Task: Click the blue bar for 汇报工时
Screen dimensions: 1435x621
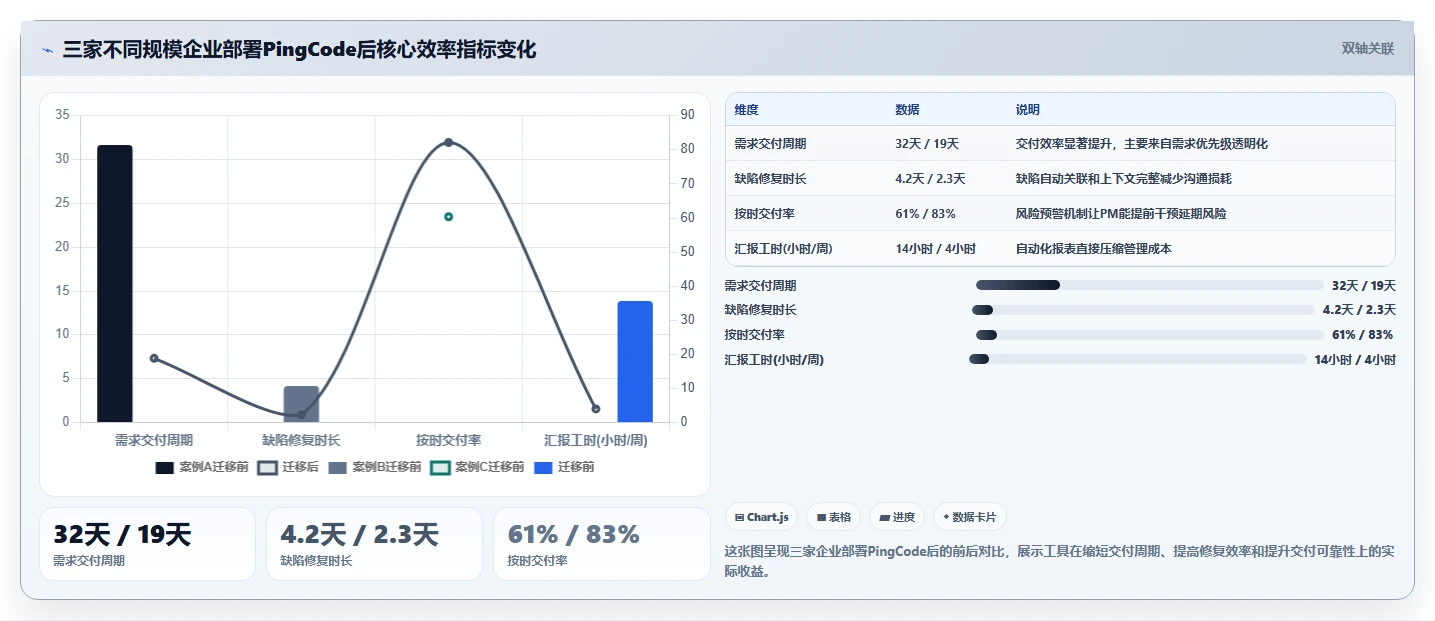Action: 635,361
